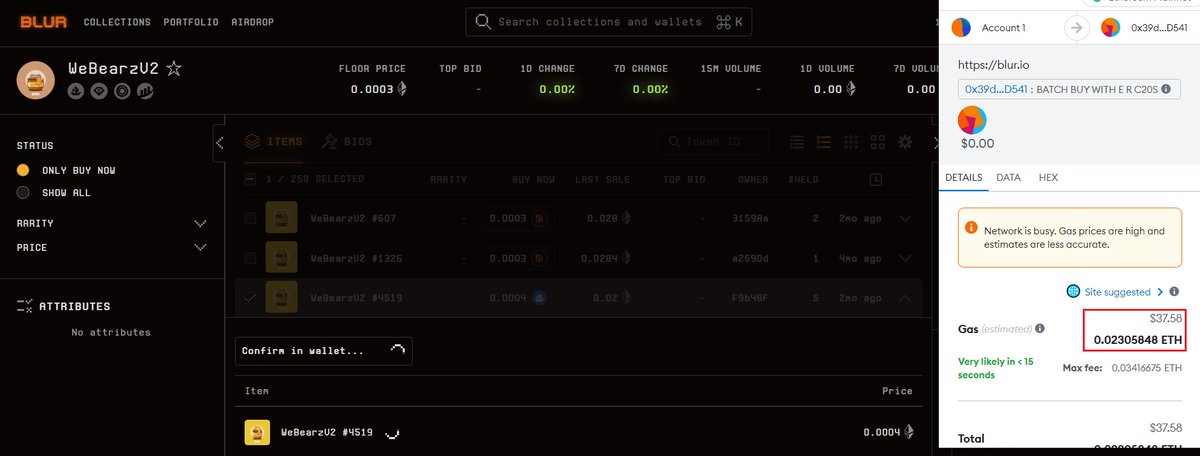Open items settings gear icon
Screen dimensions: 1200x456
(x=905, y=142)
